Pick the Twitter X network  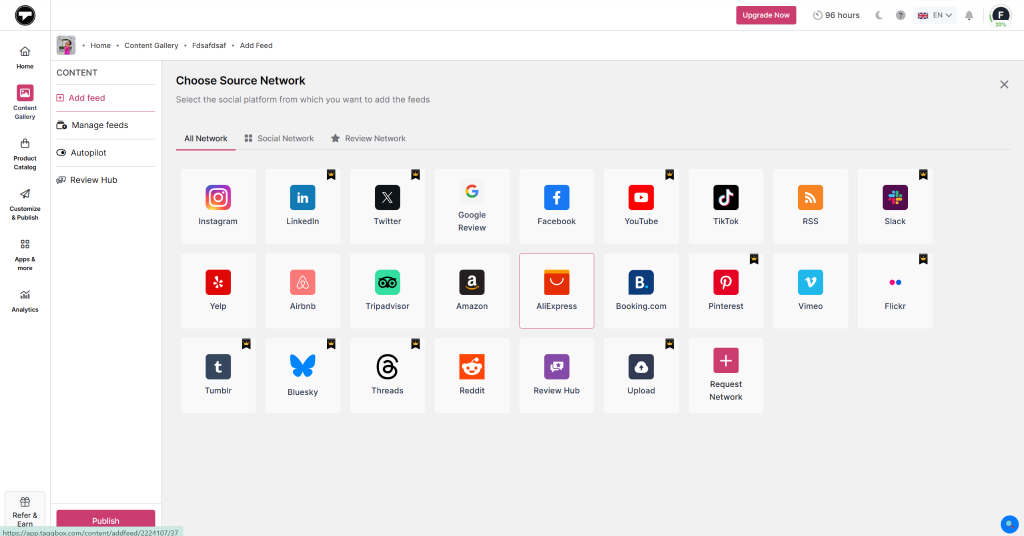point(387,206)
